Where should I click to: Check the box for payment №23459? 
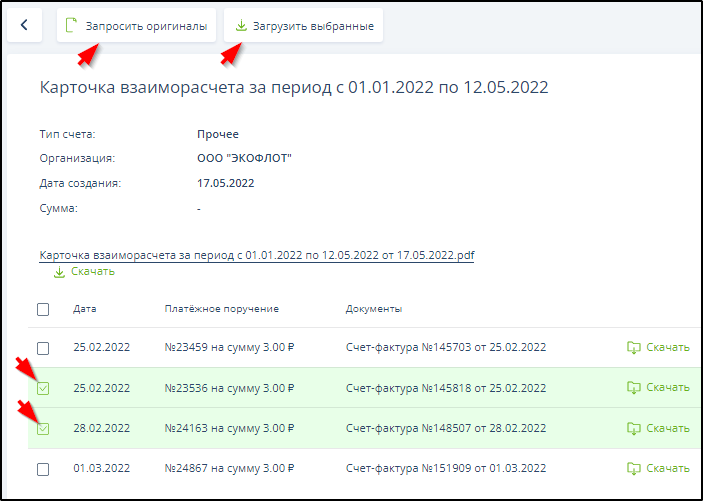click(43, 348)
